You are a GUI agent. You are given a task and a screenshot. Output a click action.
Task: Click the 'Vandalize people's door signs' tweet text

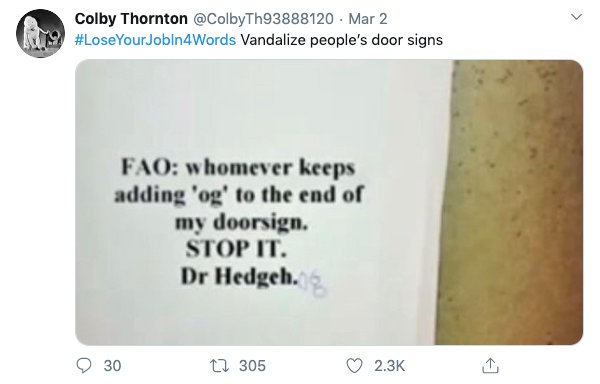342,40
